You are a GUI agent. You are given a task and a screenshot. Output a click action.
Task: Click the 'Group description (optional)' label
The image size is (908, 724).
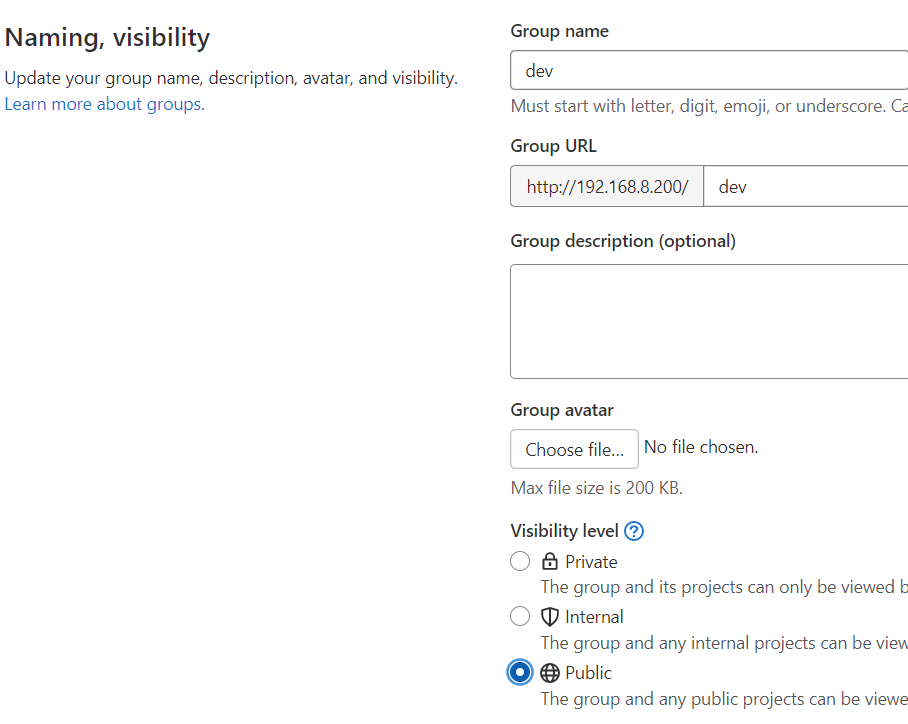623,241
